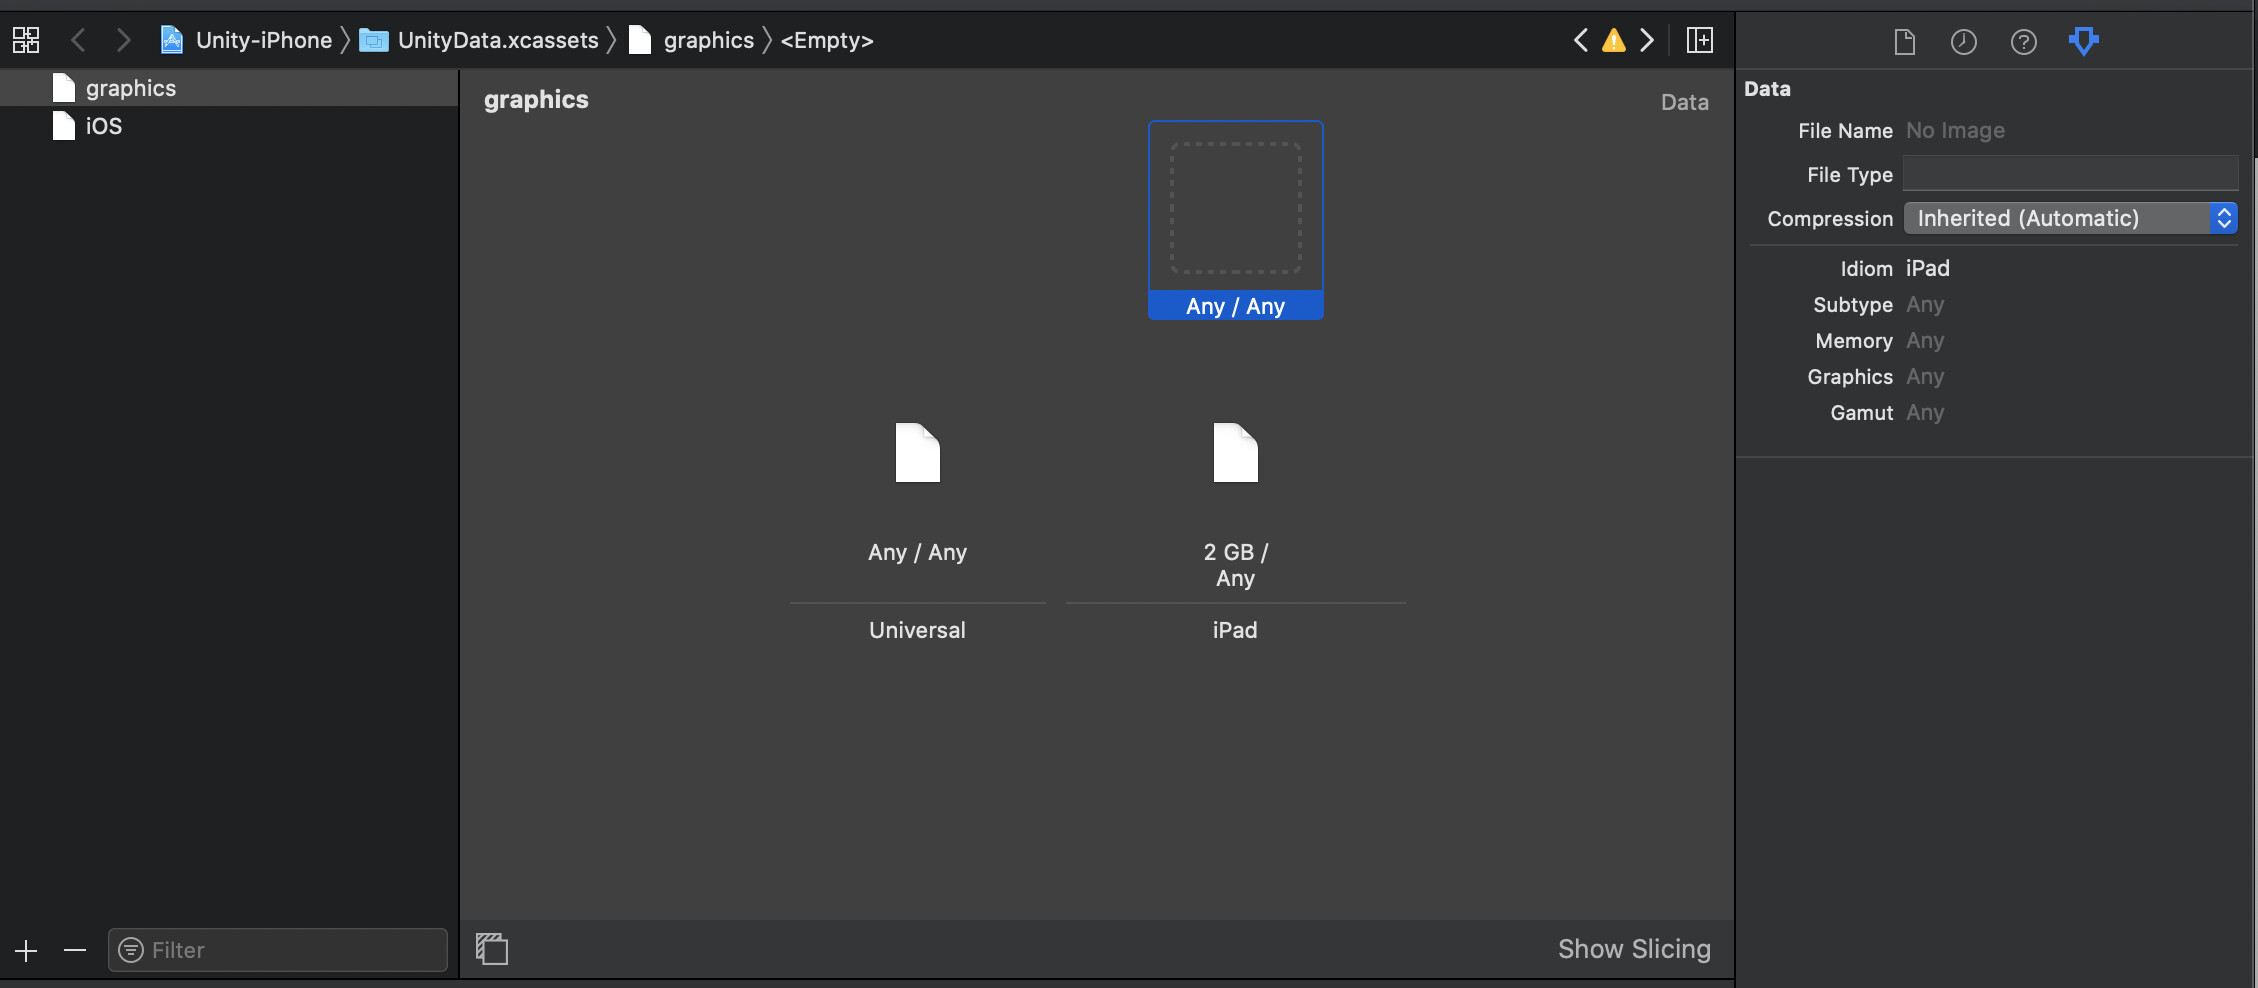The height and width of the screenshot is (988, 2258).
Task: Add a new asset with the plus button
Action: click(x=25, y=950)
